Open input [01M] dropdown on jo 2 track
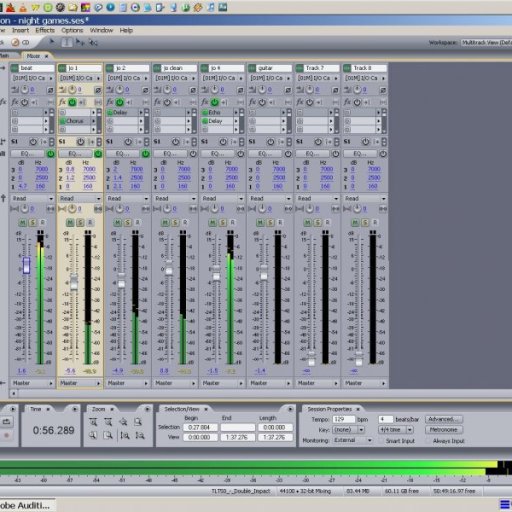Viewport: 512px width, 512px height. [x=127, y=78]
